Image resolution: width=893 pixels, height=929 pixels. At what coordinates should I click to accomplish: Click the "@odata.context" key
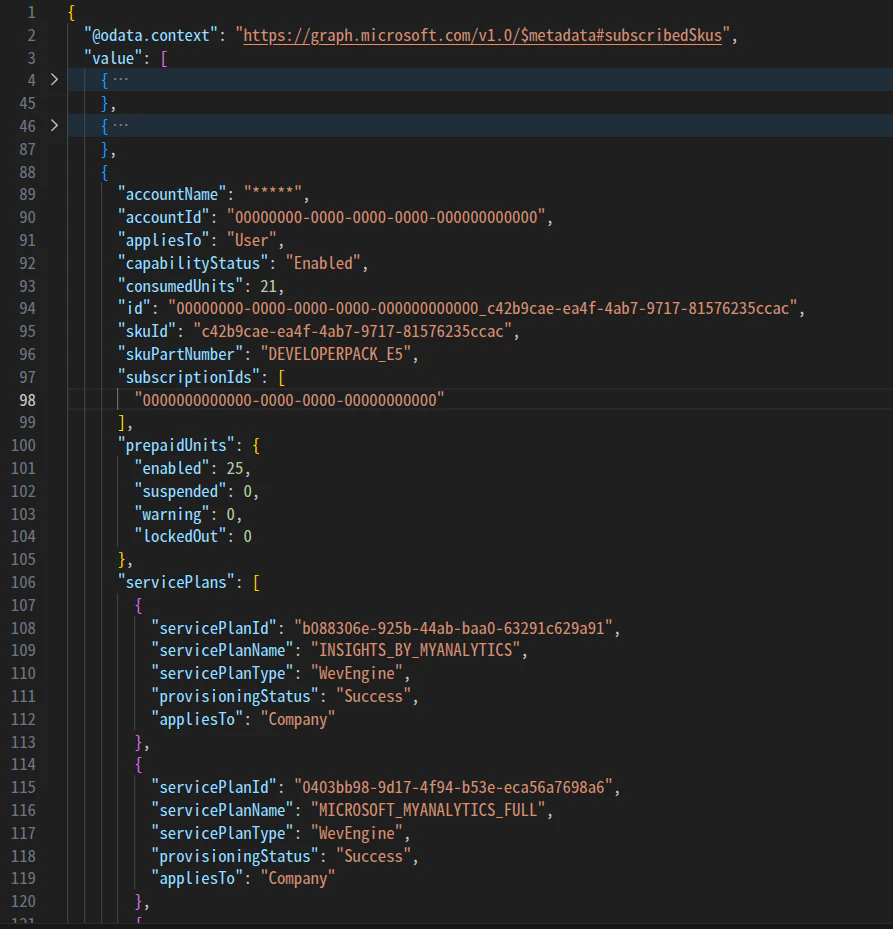pos(151,36)
